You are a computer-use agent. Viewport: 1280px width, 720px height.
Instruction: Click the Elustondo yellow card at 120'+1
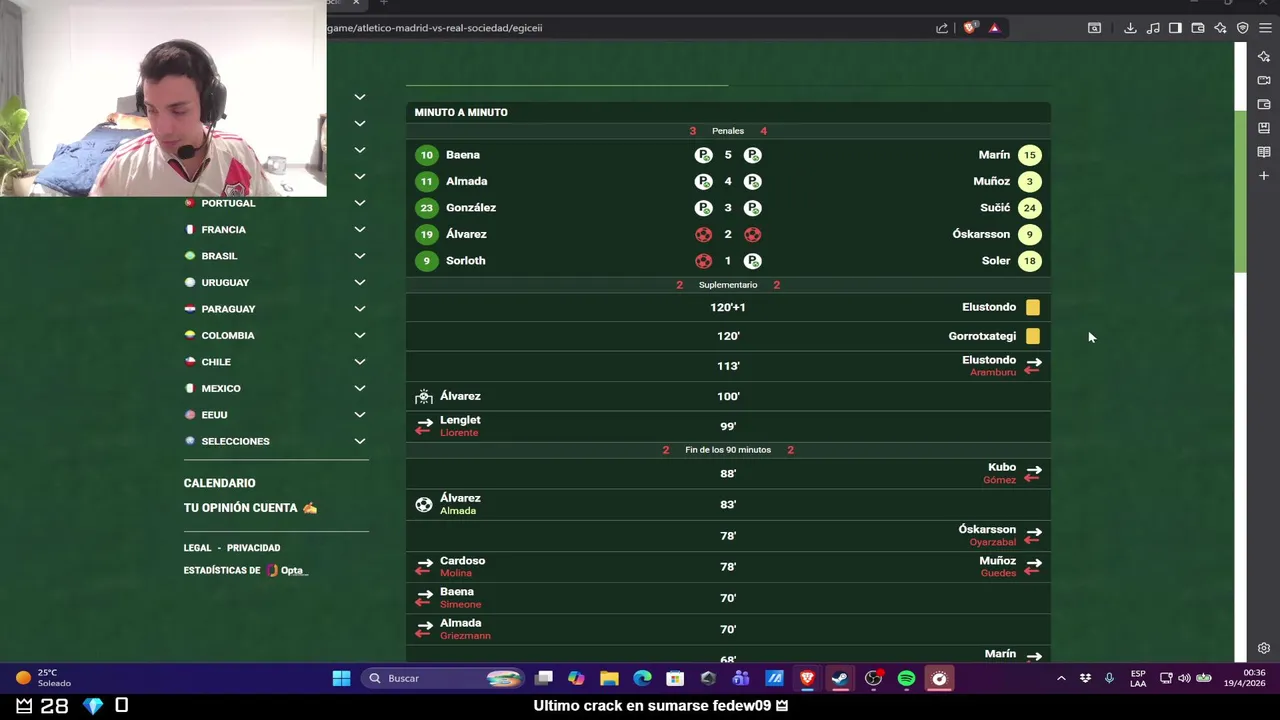click(x=1032, y=307)
